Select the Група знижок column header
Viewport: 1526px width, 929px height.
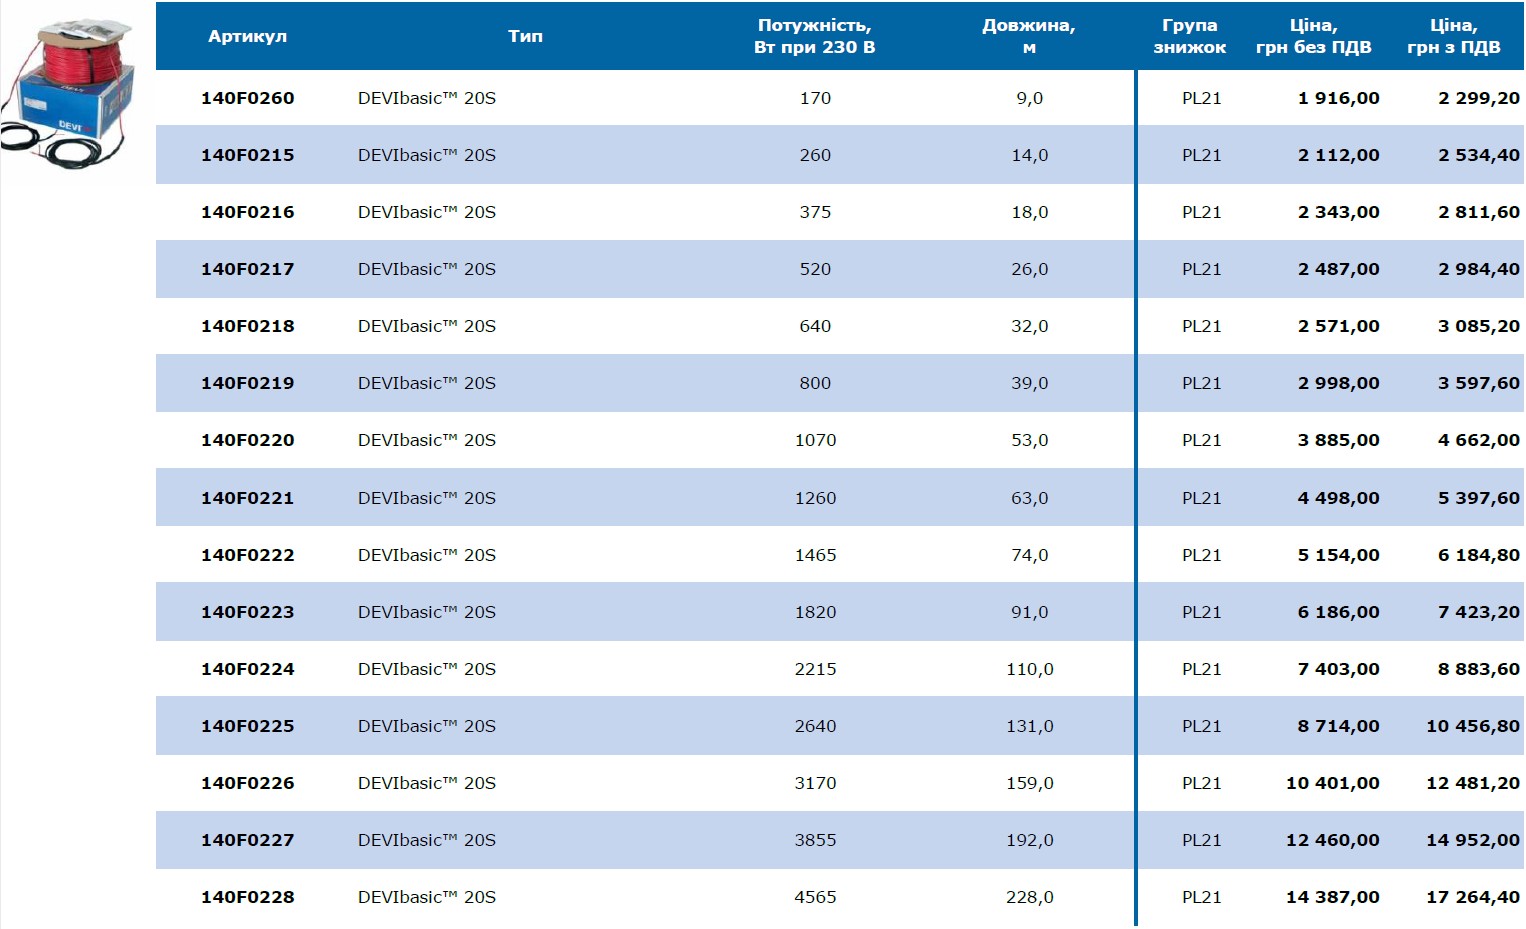click(x=1189, y=36)
